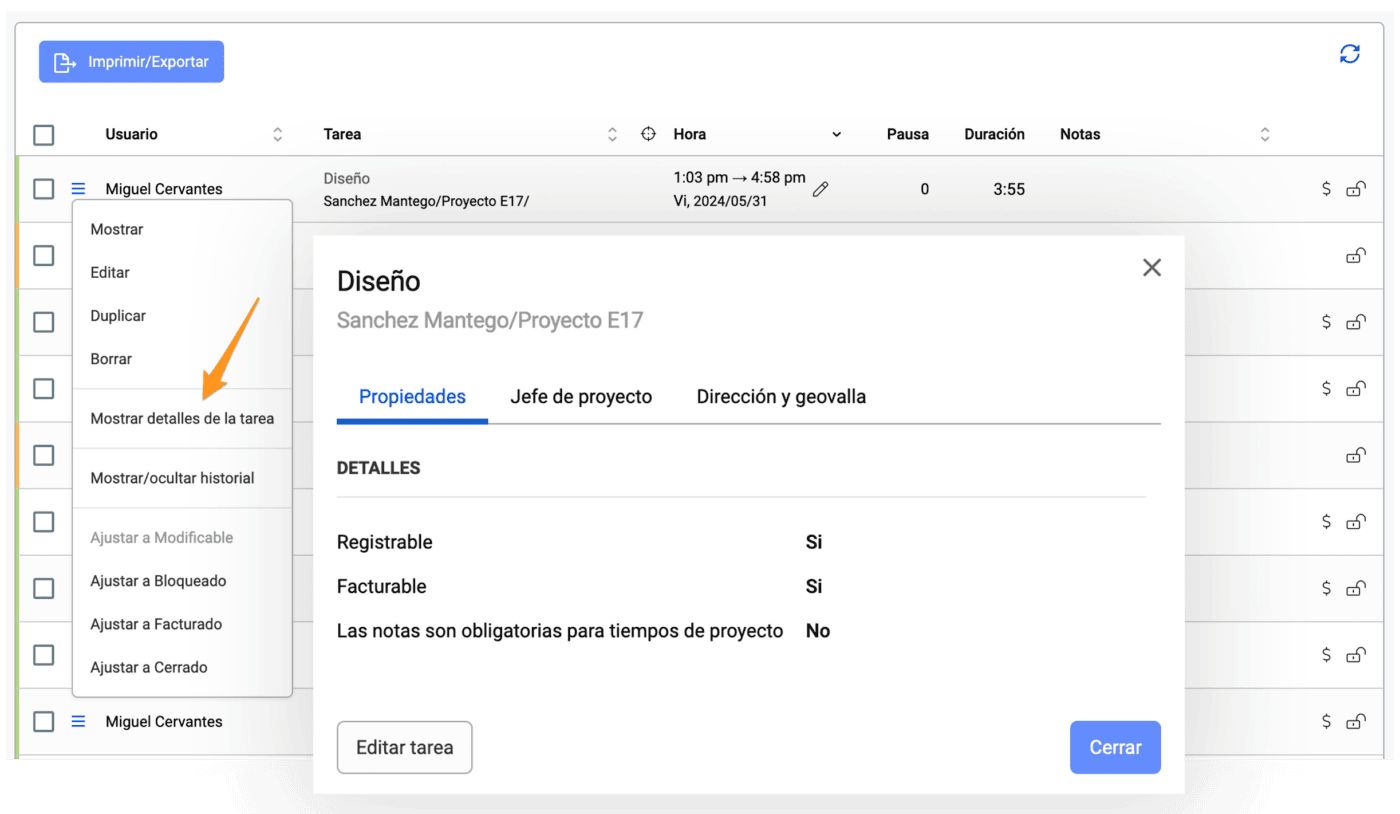
Task: Open the Hora column chevron
Action: coord(837,134)
